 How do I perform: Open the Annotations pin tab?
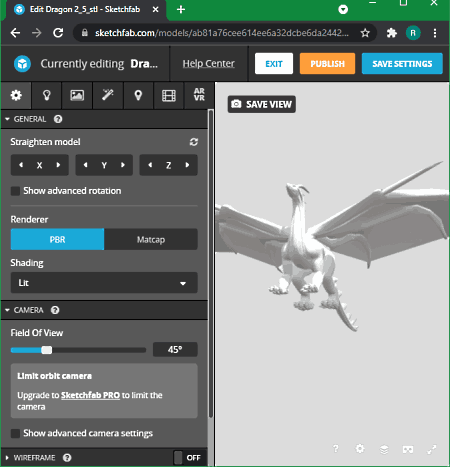point(138,96)
